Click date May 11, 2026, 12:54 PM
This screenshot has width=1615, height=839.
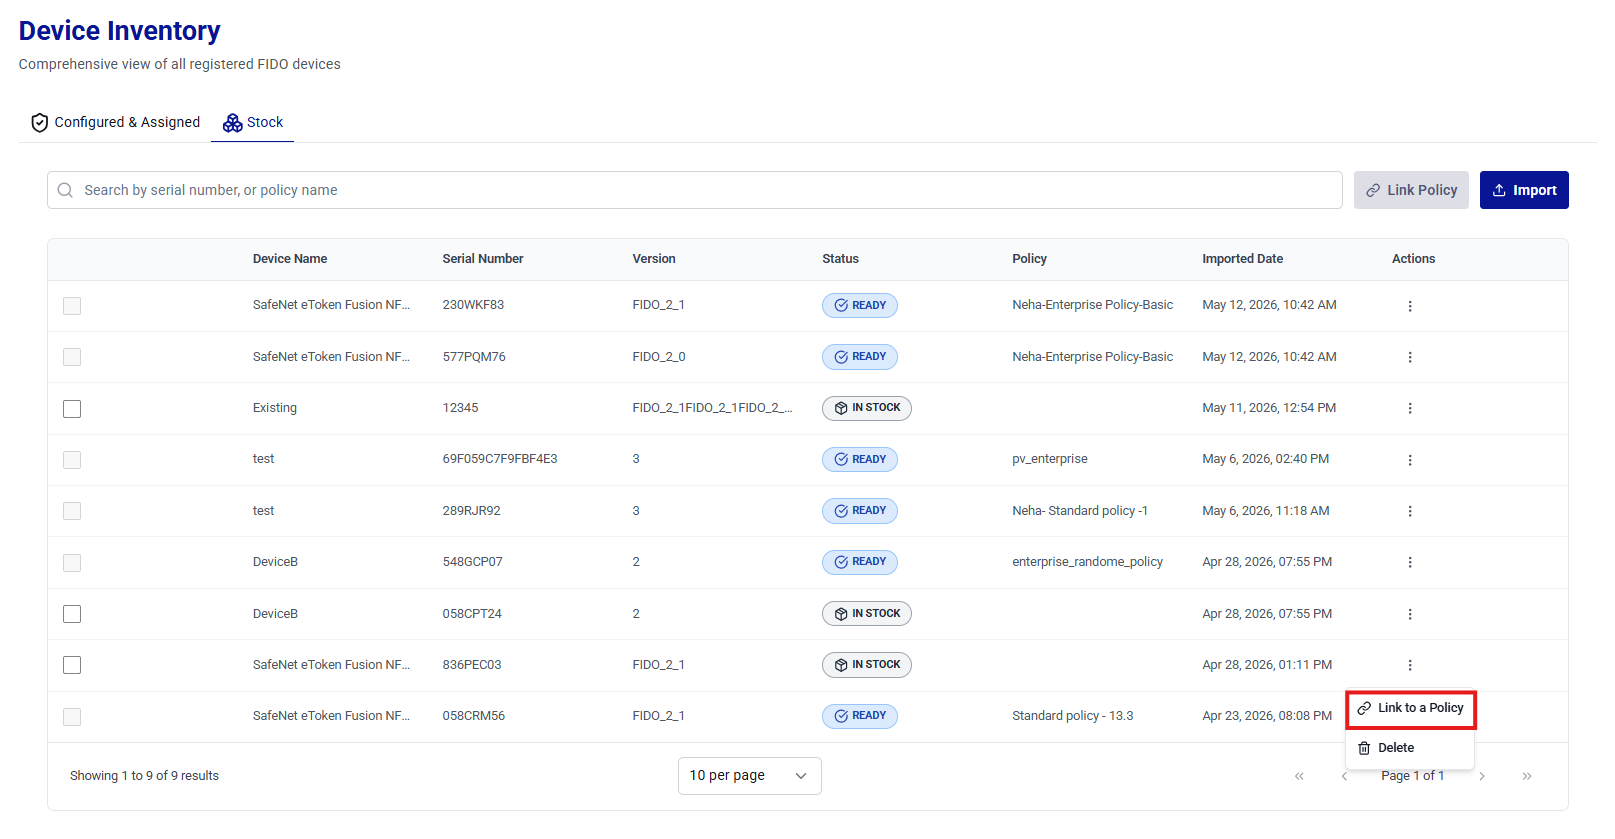[x=1269, y=408]
